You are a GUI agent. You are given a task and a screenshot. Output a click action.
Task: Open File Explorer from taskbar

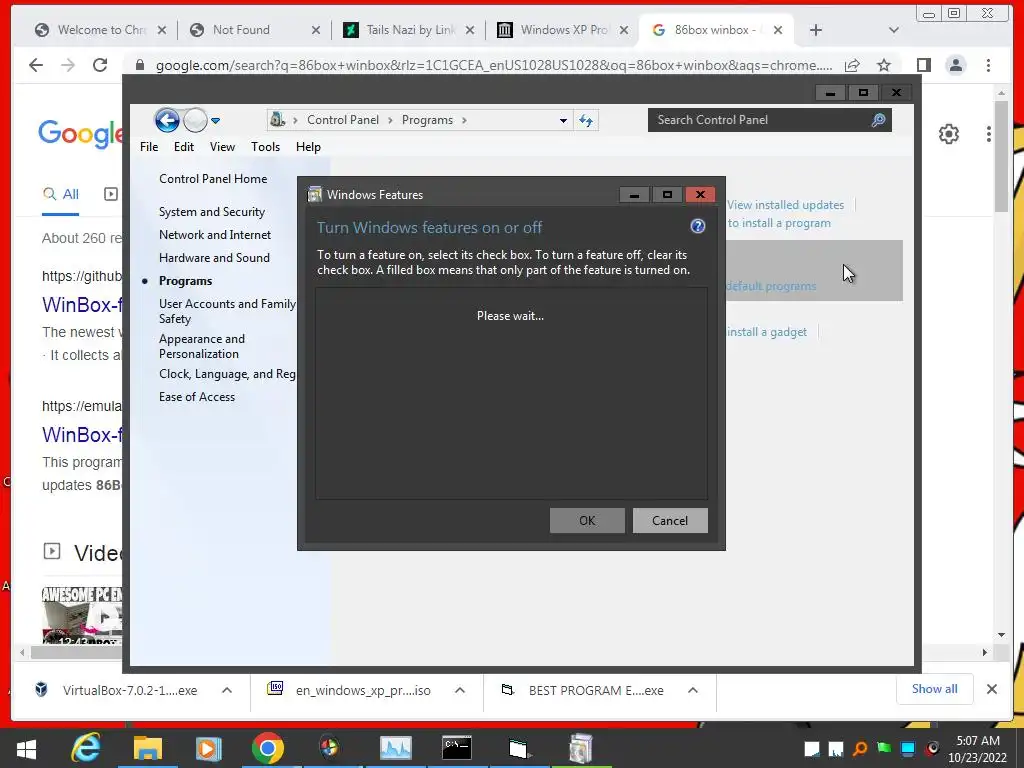click(148, 748)
